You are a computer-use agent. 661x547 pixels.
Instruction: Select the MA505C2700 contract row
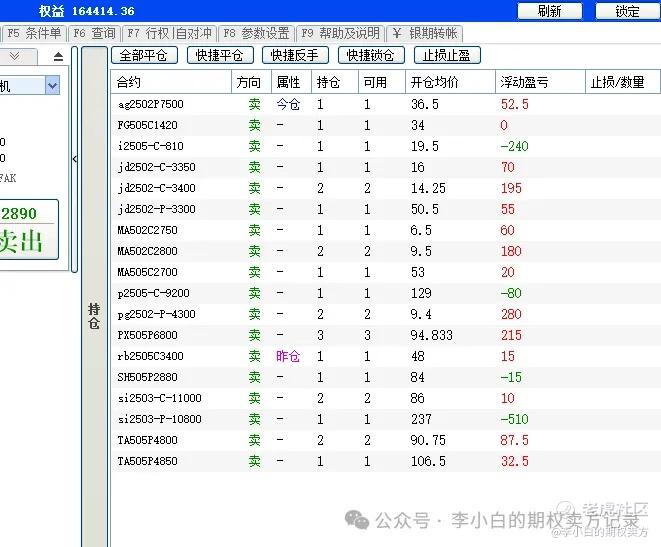click(385, 272)
